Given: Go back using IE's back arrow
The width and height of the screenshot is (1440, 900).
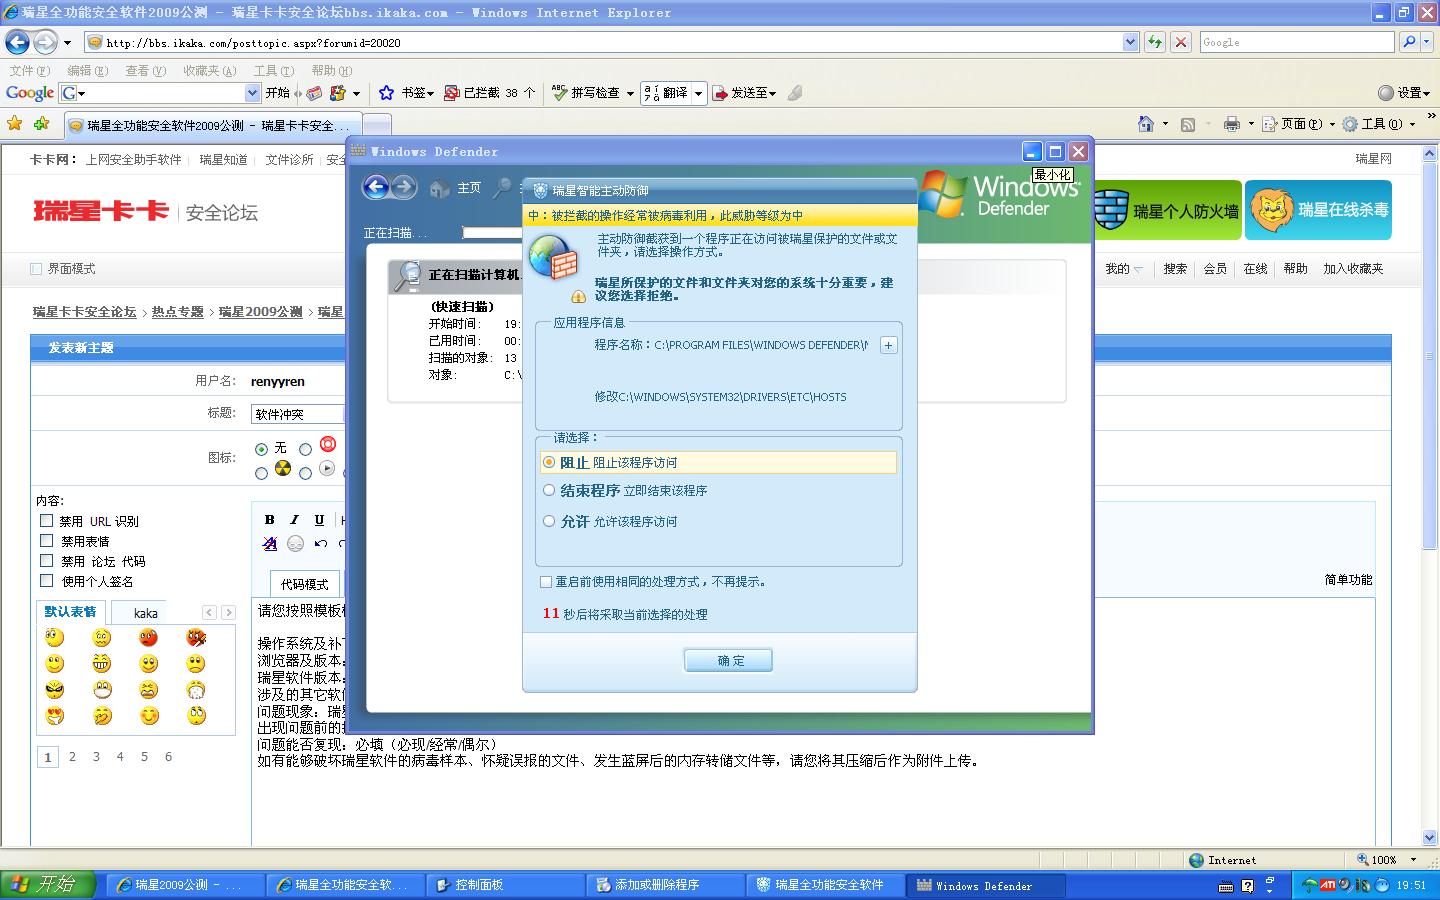Looking at the screenshot, I should coord(17,42).
